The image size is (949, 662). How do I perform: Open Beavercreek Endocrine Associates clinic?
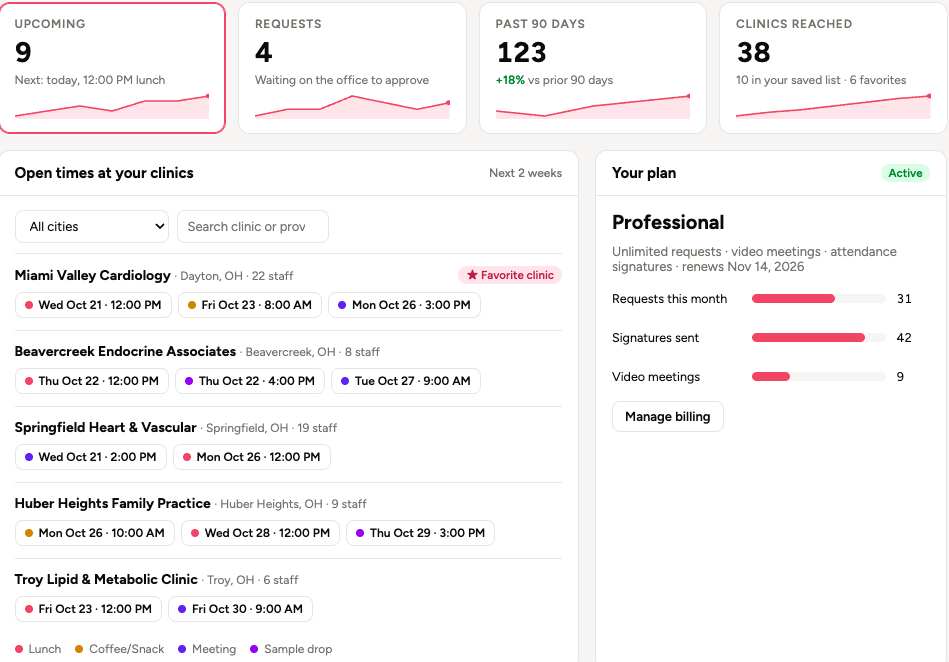pos(125,352)
